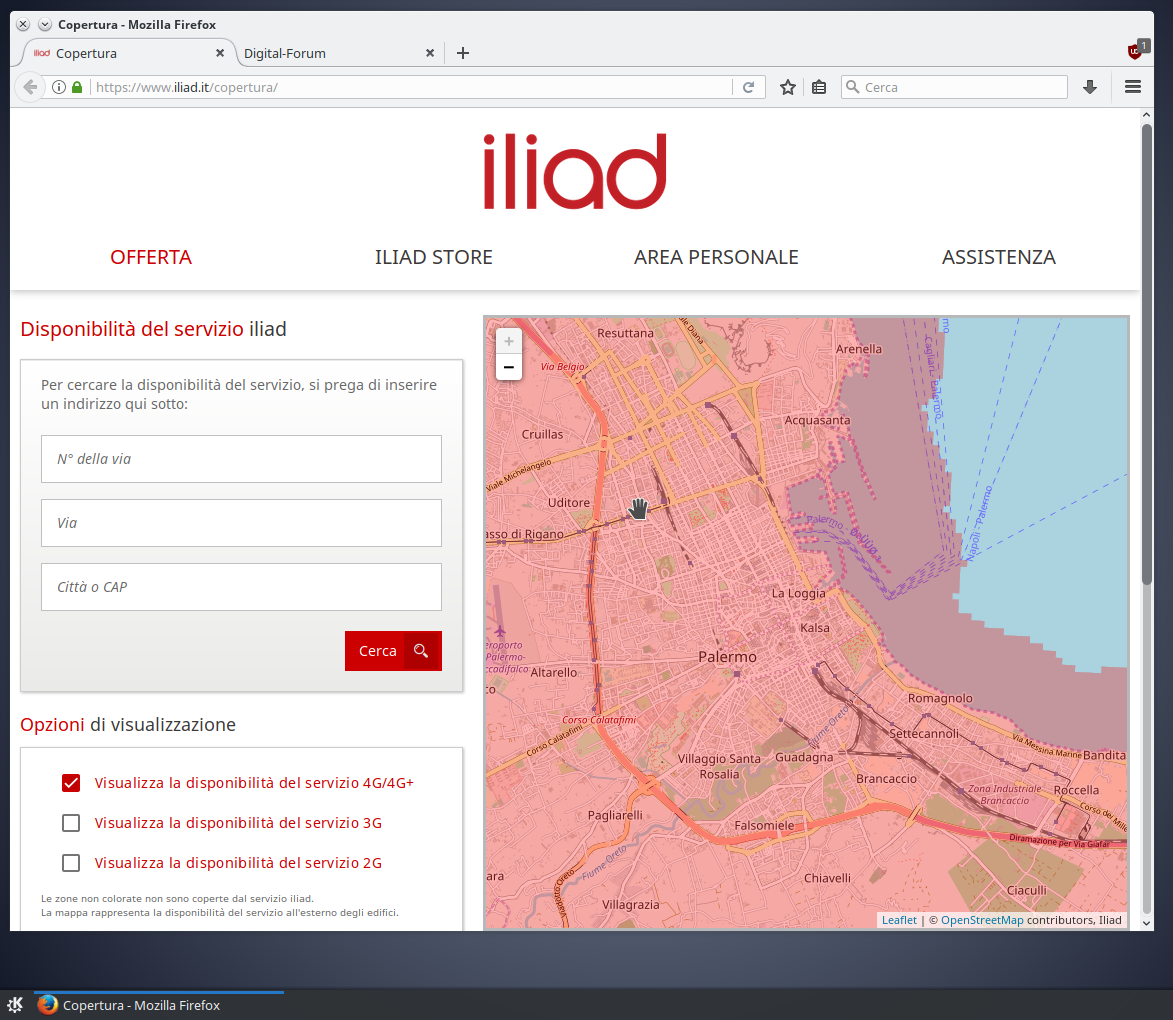Focus the Città o CAP field
The width and height of the screenshot is (1173, 1020).
(242, 587)
